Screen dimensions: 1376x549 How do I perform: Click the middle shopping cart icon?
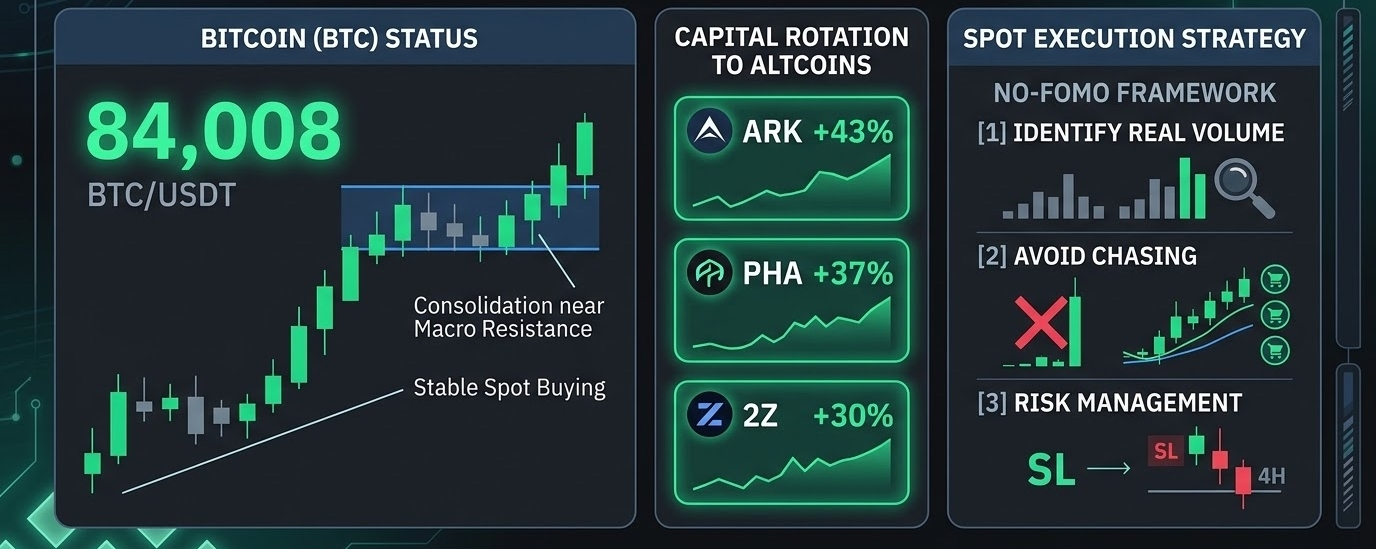click(x=1275, y=314)
